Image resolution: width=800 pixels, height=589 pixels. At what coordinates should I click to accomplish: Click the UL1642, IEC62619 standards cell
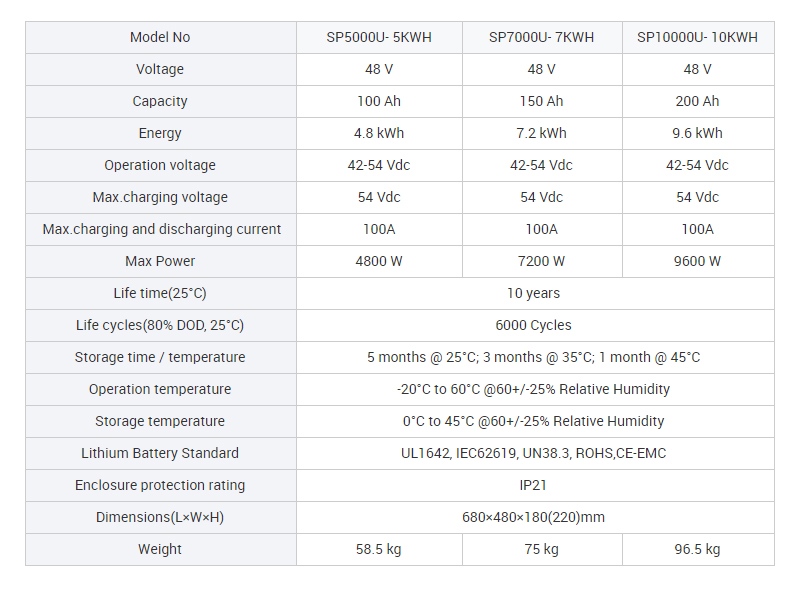[x=534, y=453]
